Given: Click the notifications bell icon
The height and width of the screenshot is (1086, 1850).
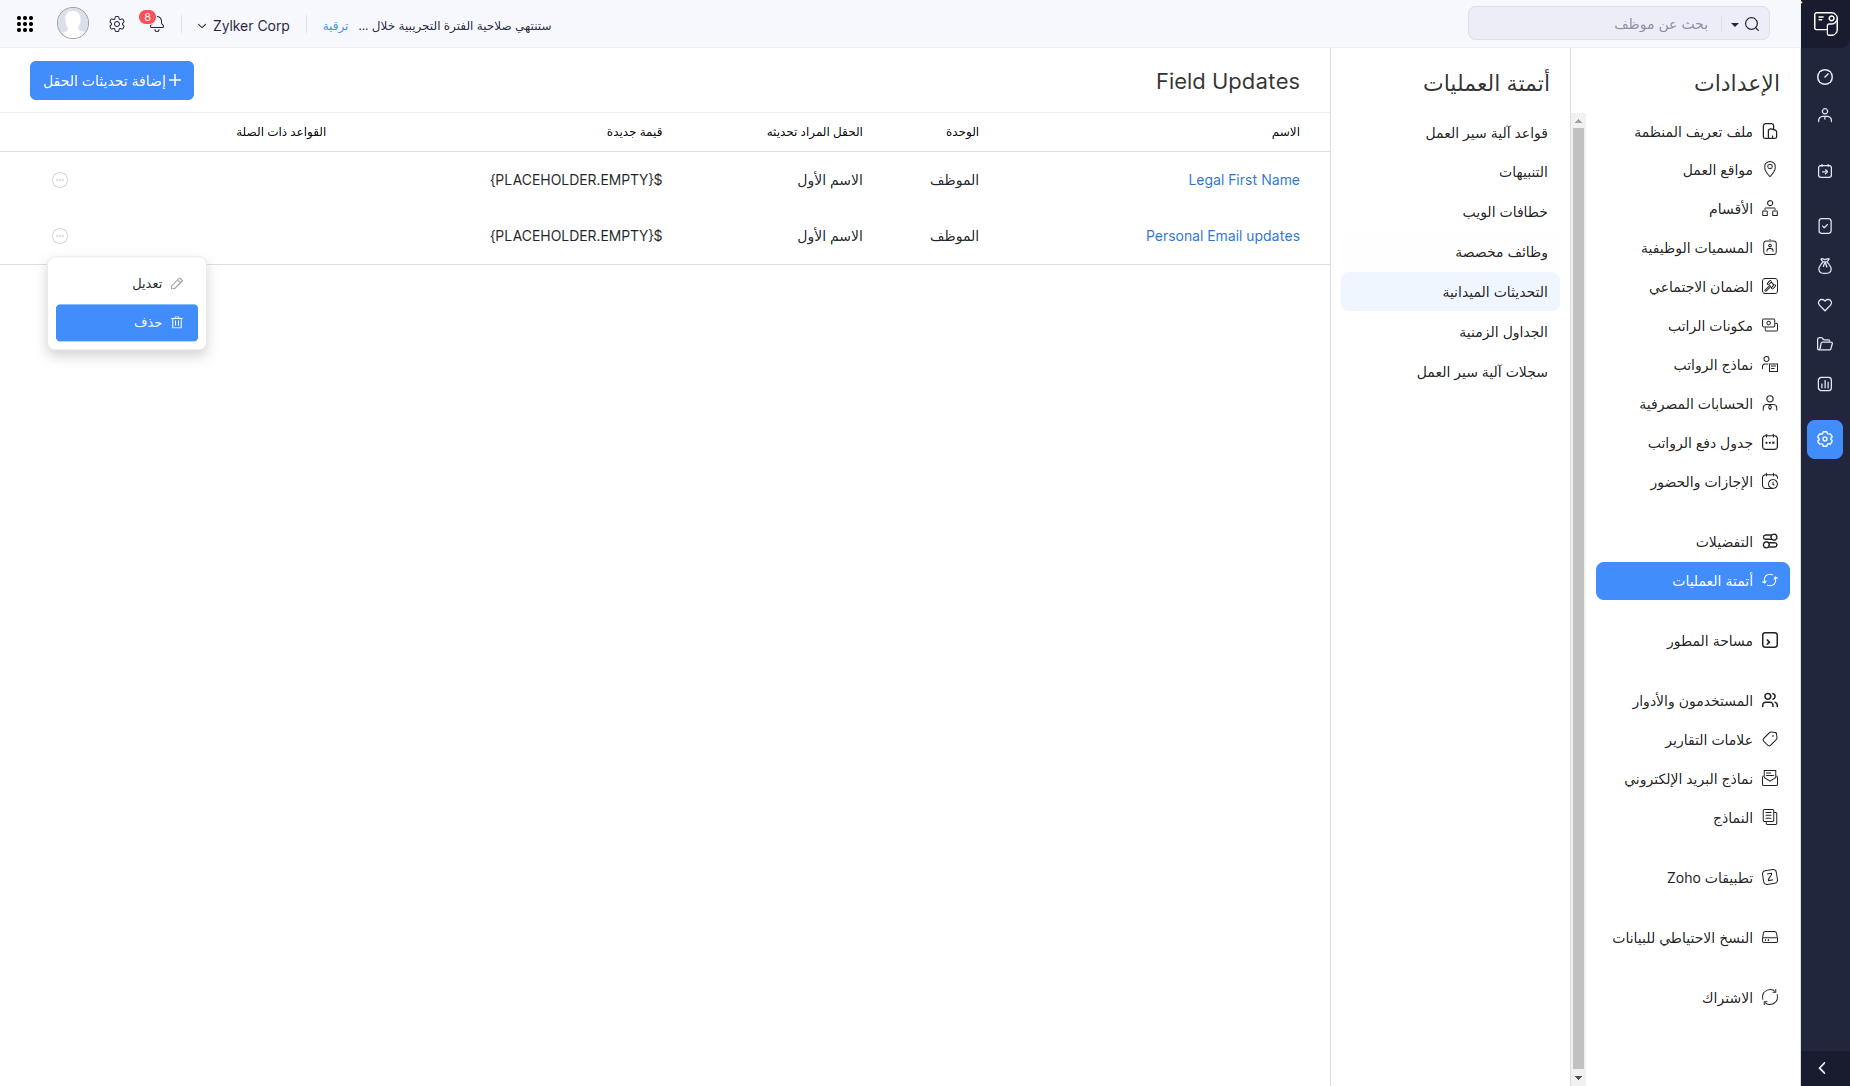Looking at the screenshot, I should tap(156, 24).
